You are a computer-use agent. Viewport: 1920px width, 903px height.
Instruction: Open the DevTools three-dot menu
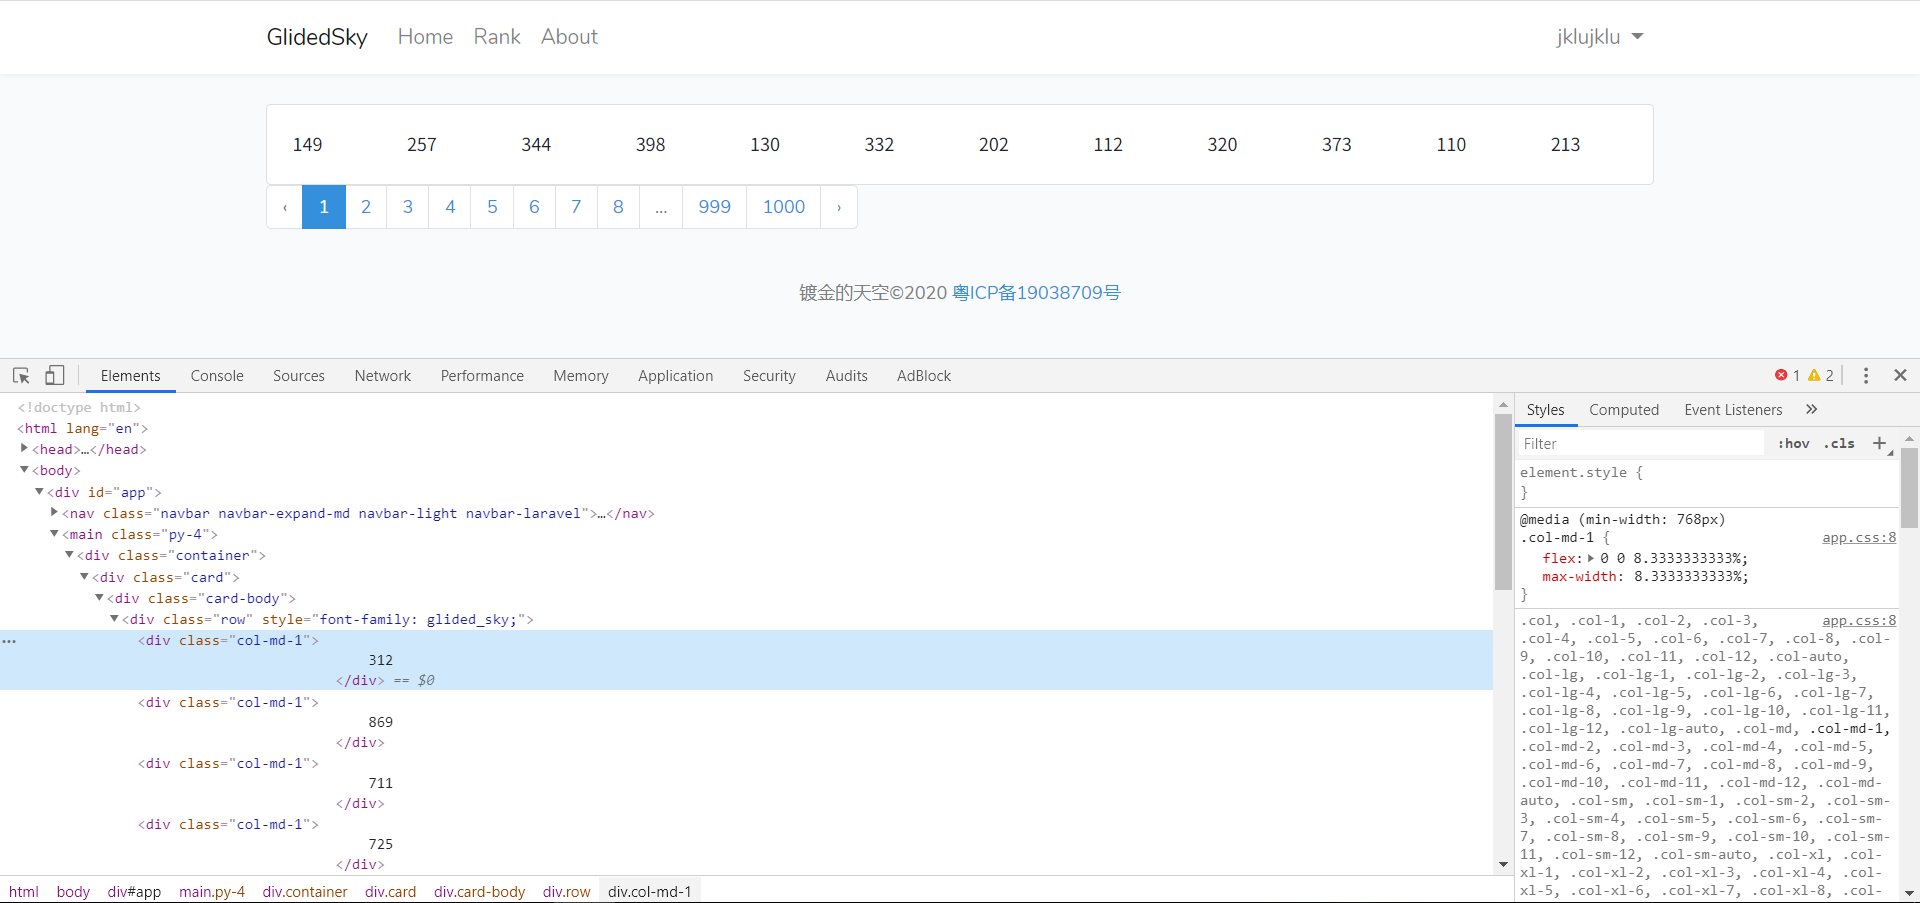click(1866, 375)
